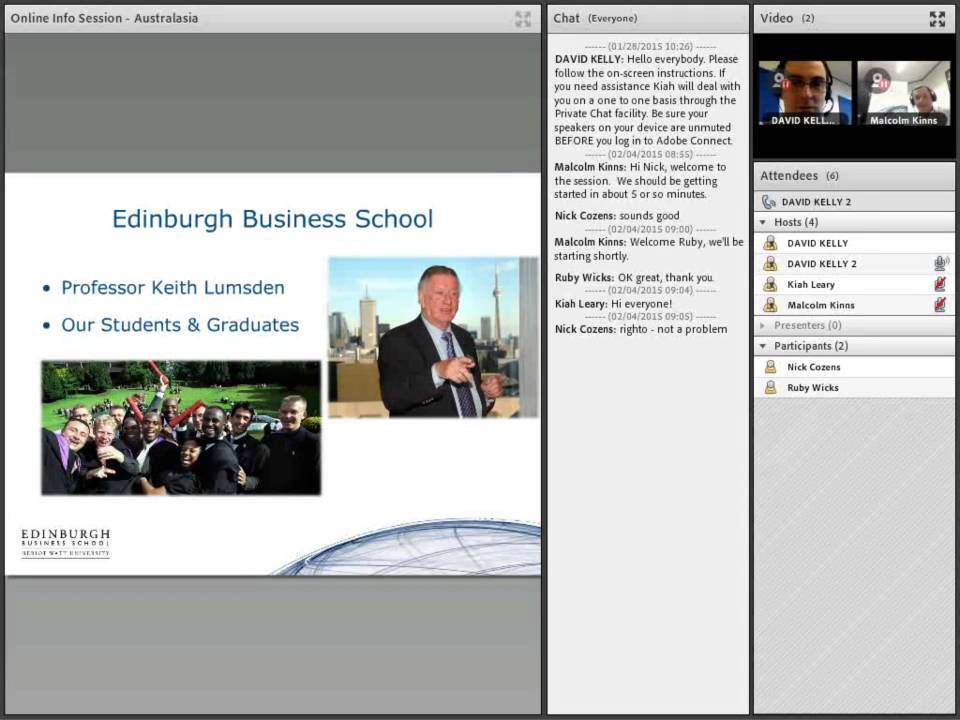Click the Online Info Session - Australasia title
This screenshot has width=960, height=720.
click(x=104, y=18)
